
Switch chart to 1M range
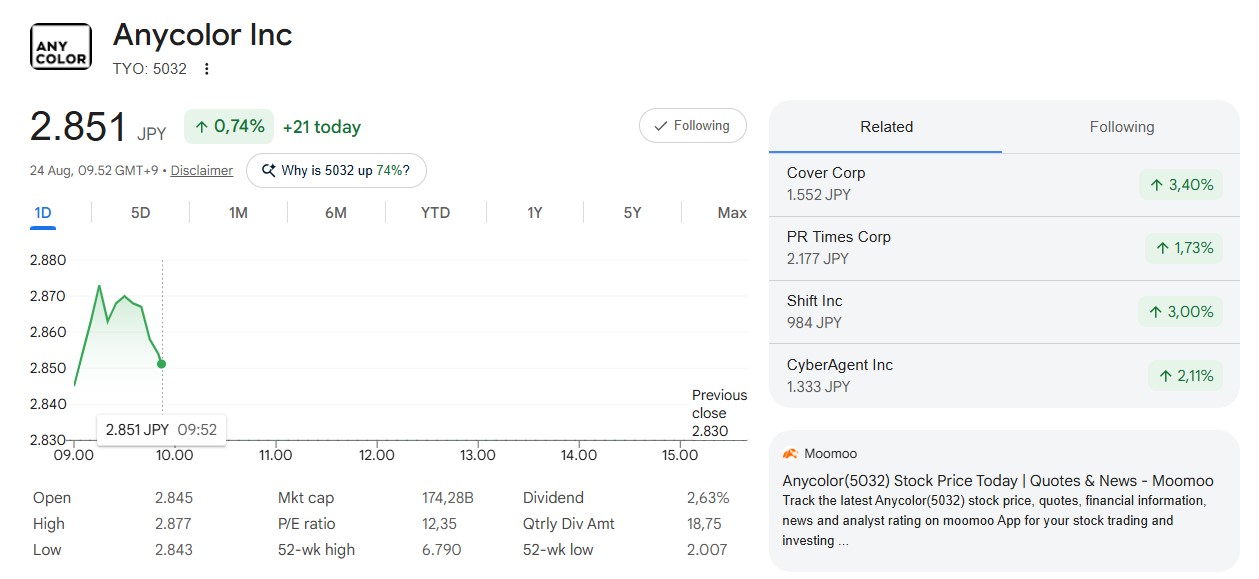(238, 213)
